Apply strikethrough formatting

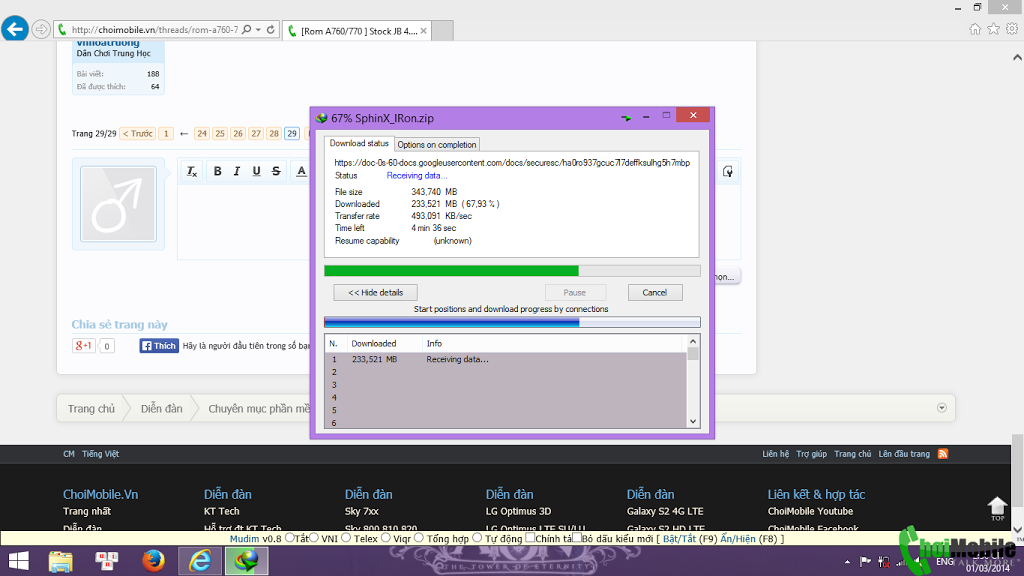[x=277, y=171]
